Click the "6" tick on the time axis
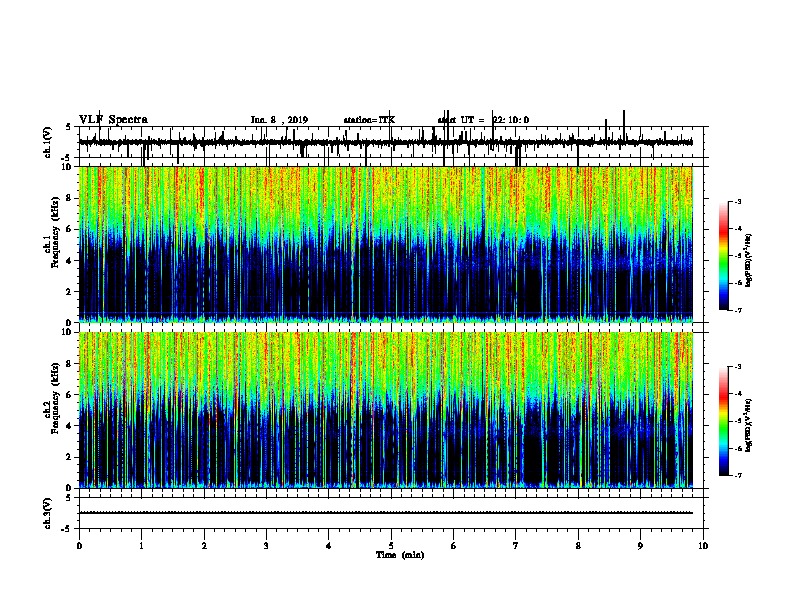The width and height of the screenshot is (792, 612). click(454, 546)
